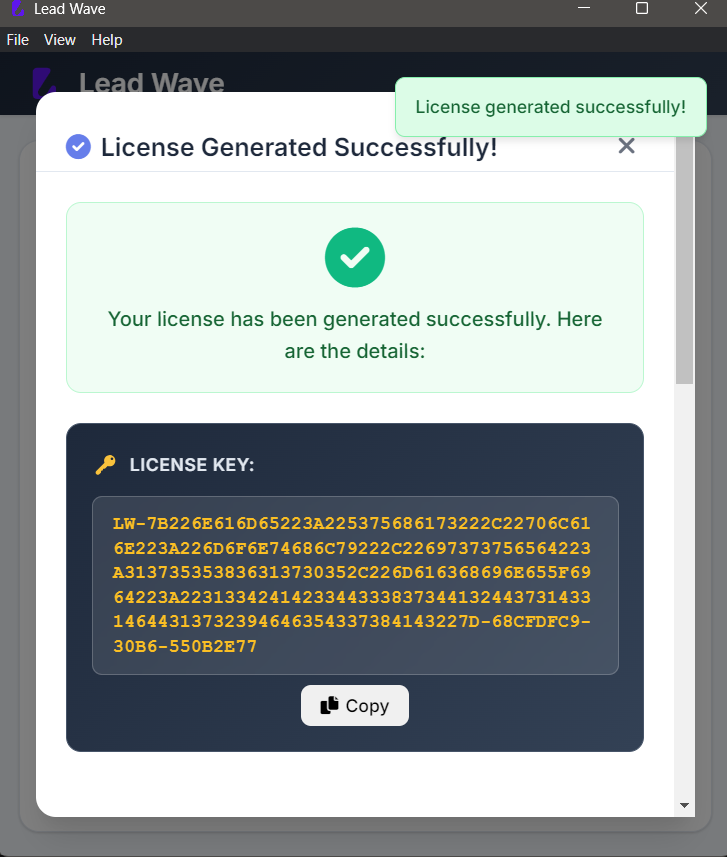
Task: Click the 'LICENSE KEY:' label
Action: 192,465
